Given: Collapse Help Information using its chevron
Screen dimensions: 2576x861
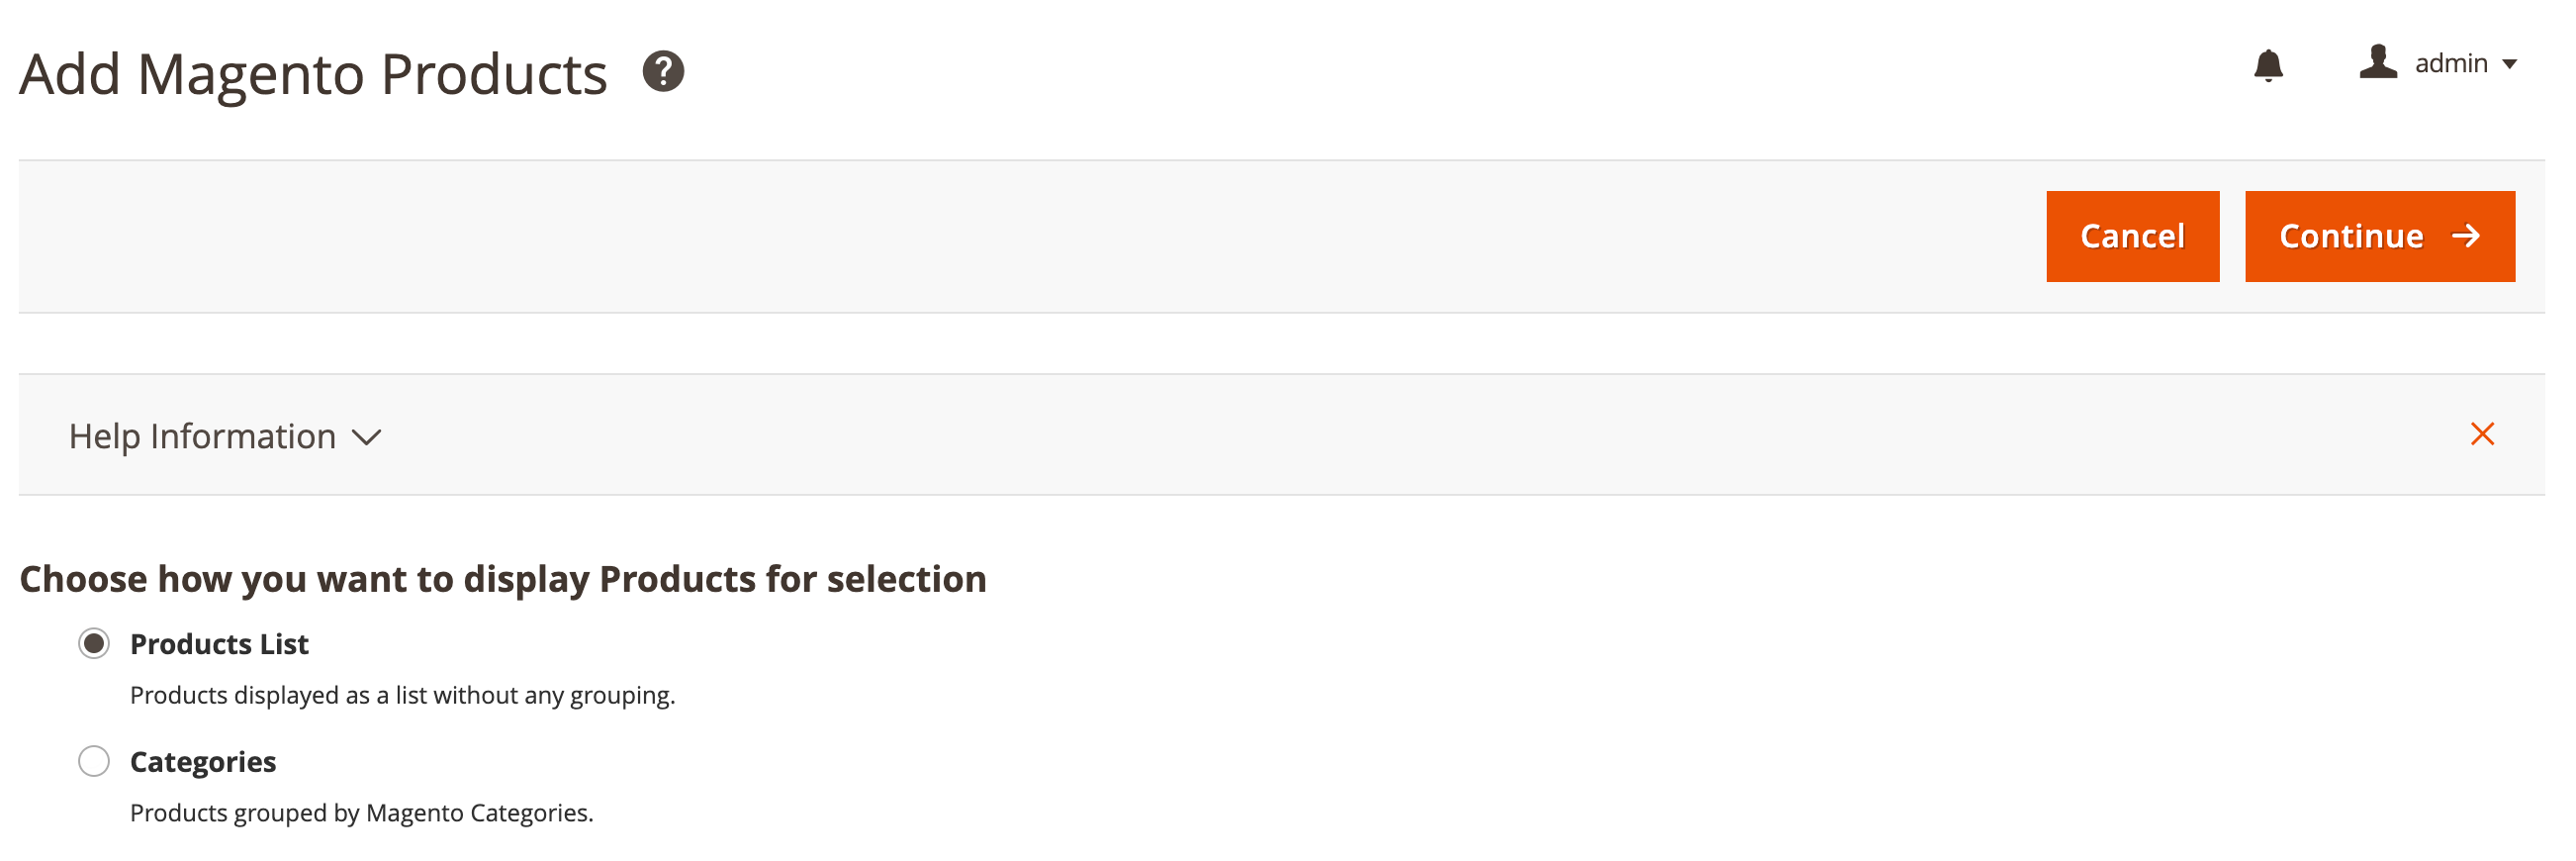Looking at the screenshot, I should [x=366, y=437].
